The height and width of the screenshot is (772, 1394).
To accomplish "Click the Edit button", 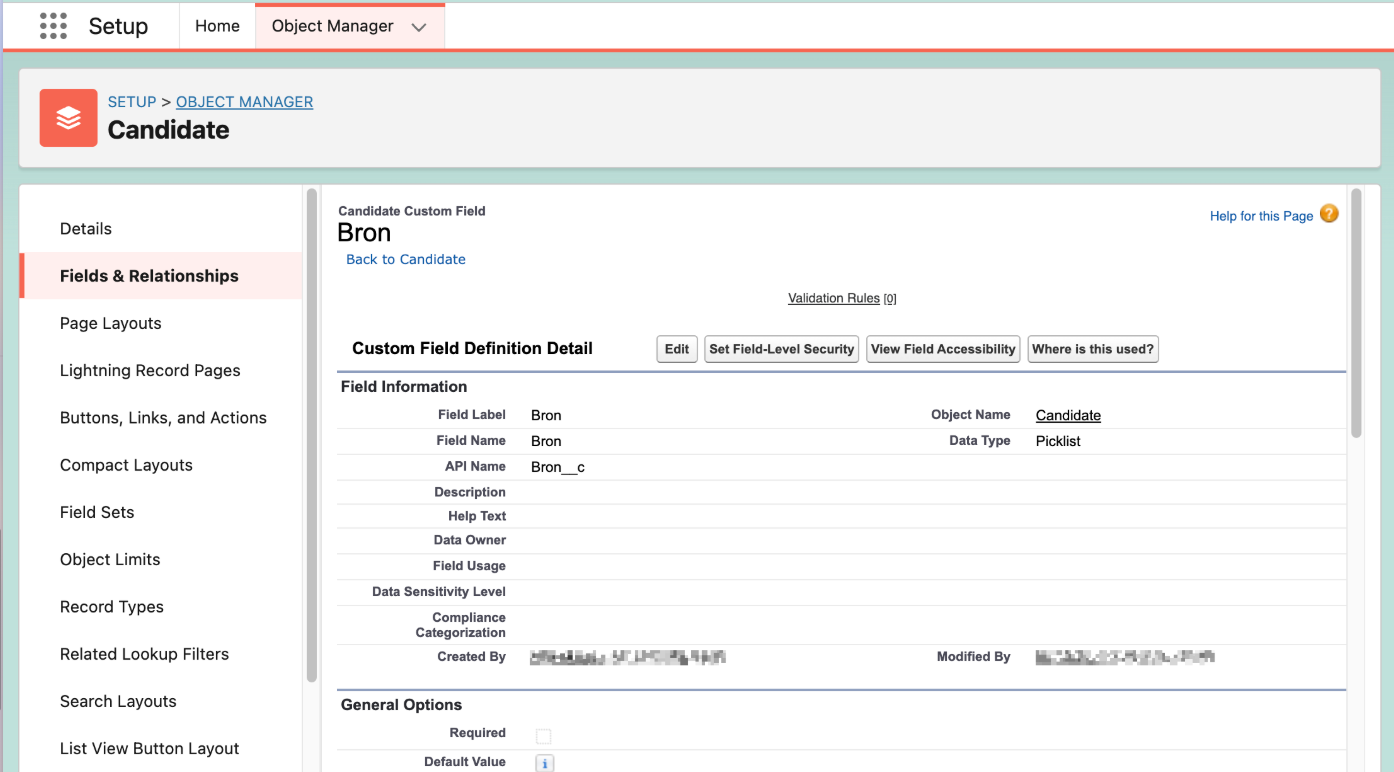I will pyautogui.click(x=677, y=349).
